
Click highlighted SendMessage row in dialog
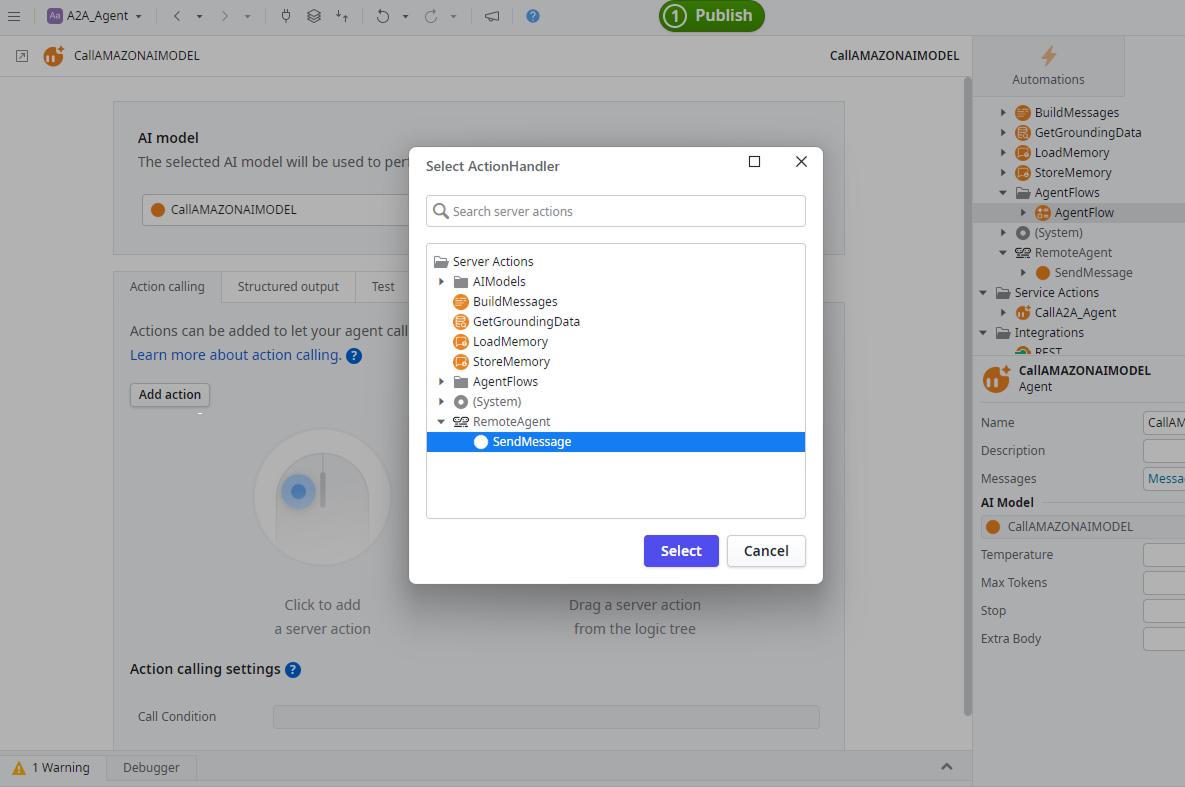click(616, 442)
